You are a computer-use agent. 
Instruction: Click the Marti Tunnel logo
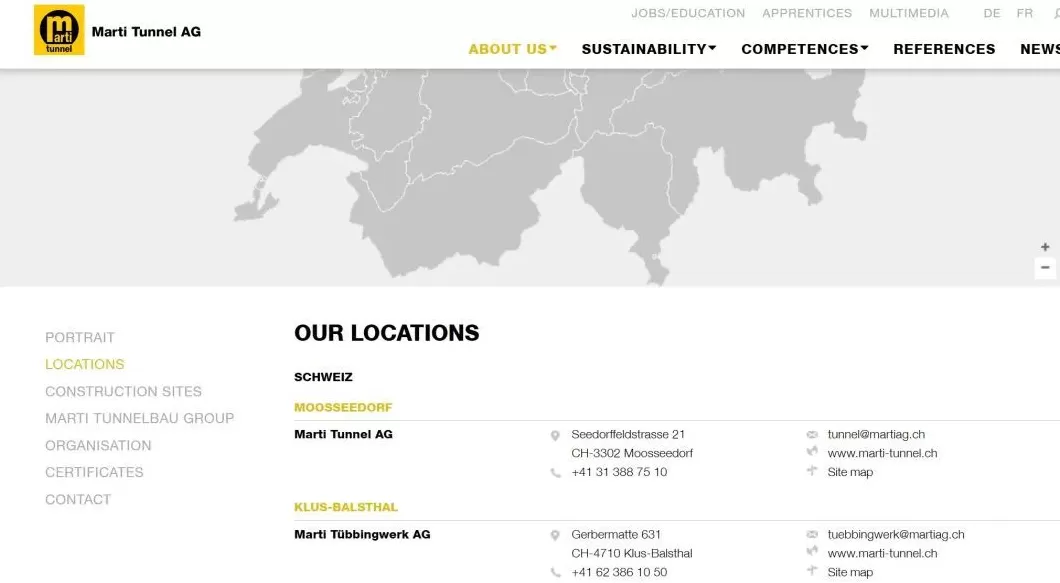pyautogui.click(x=59, y=30)
